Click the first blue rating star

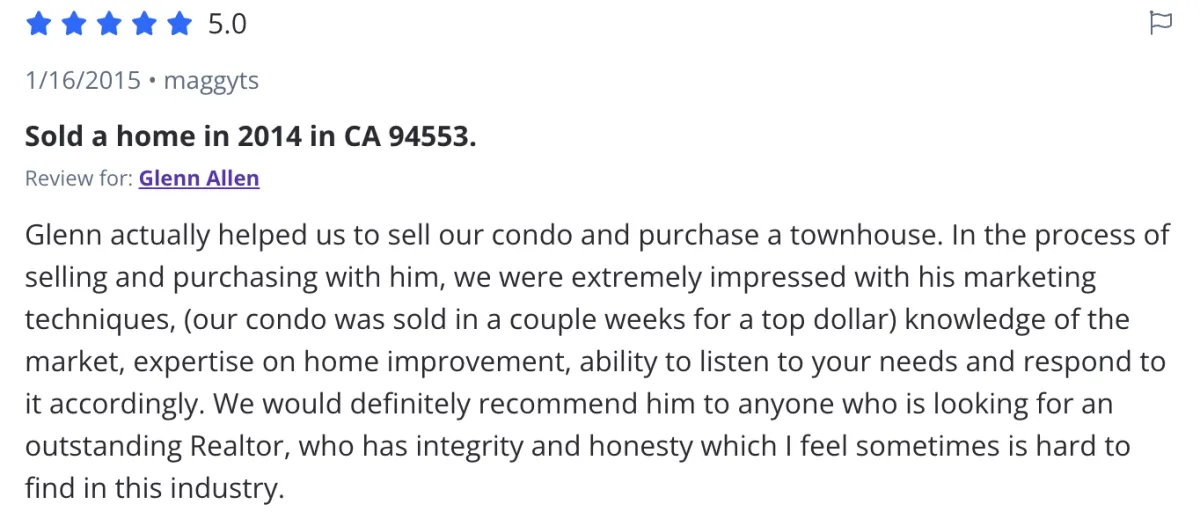[x=38, y=24]
